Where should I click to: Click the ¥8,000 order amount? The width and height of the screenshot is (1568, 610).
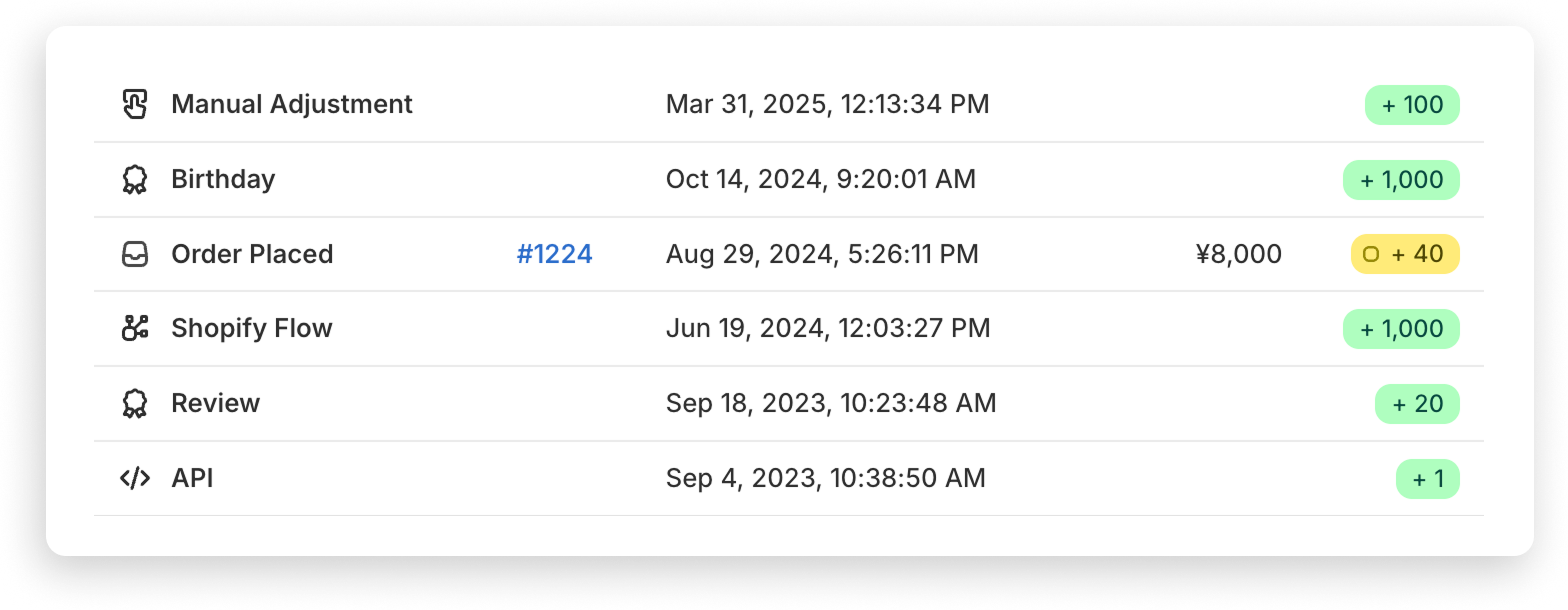(x=1238, y=254)
